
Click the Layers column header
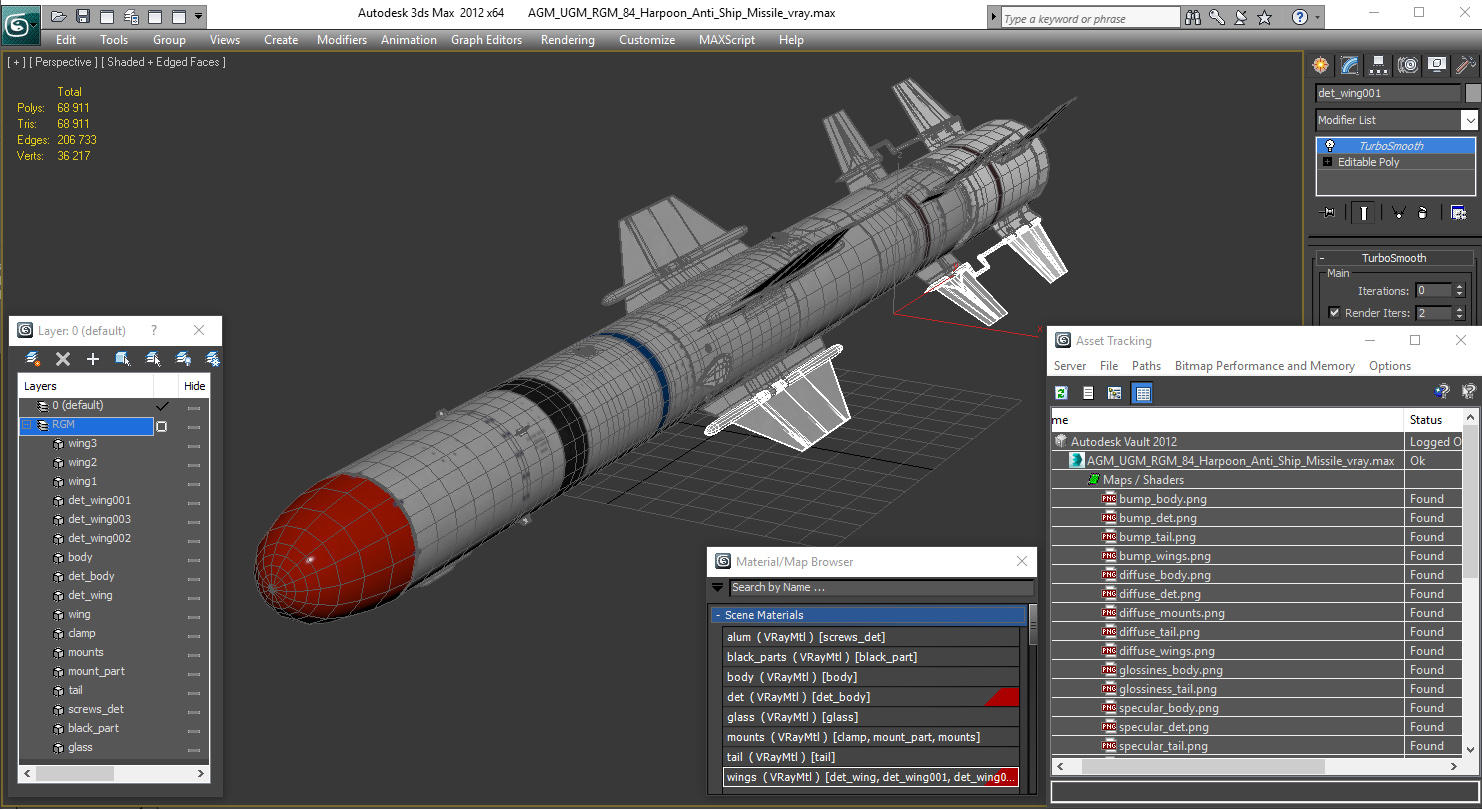point(86,386)
